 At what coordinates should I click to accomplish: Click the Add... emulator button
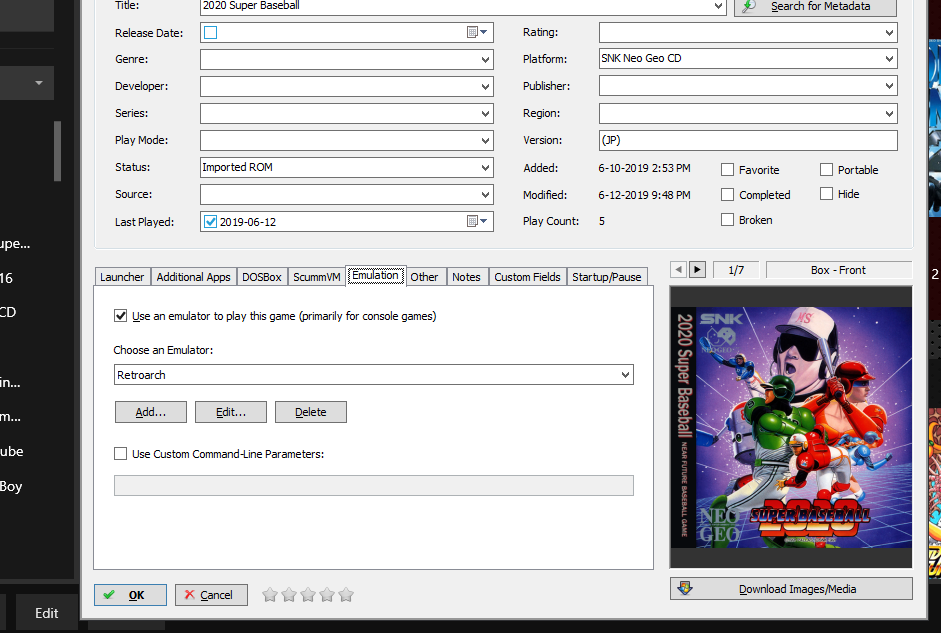pos(151,412)
